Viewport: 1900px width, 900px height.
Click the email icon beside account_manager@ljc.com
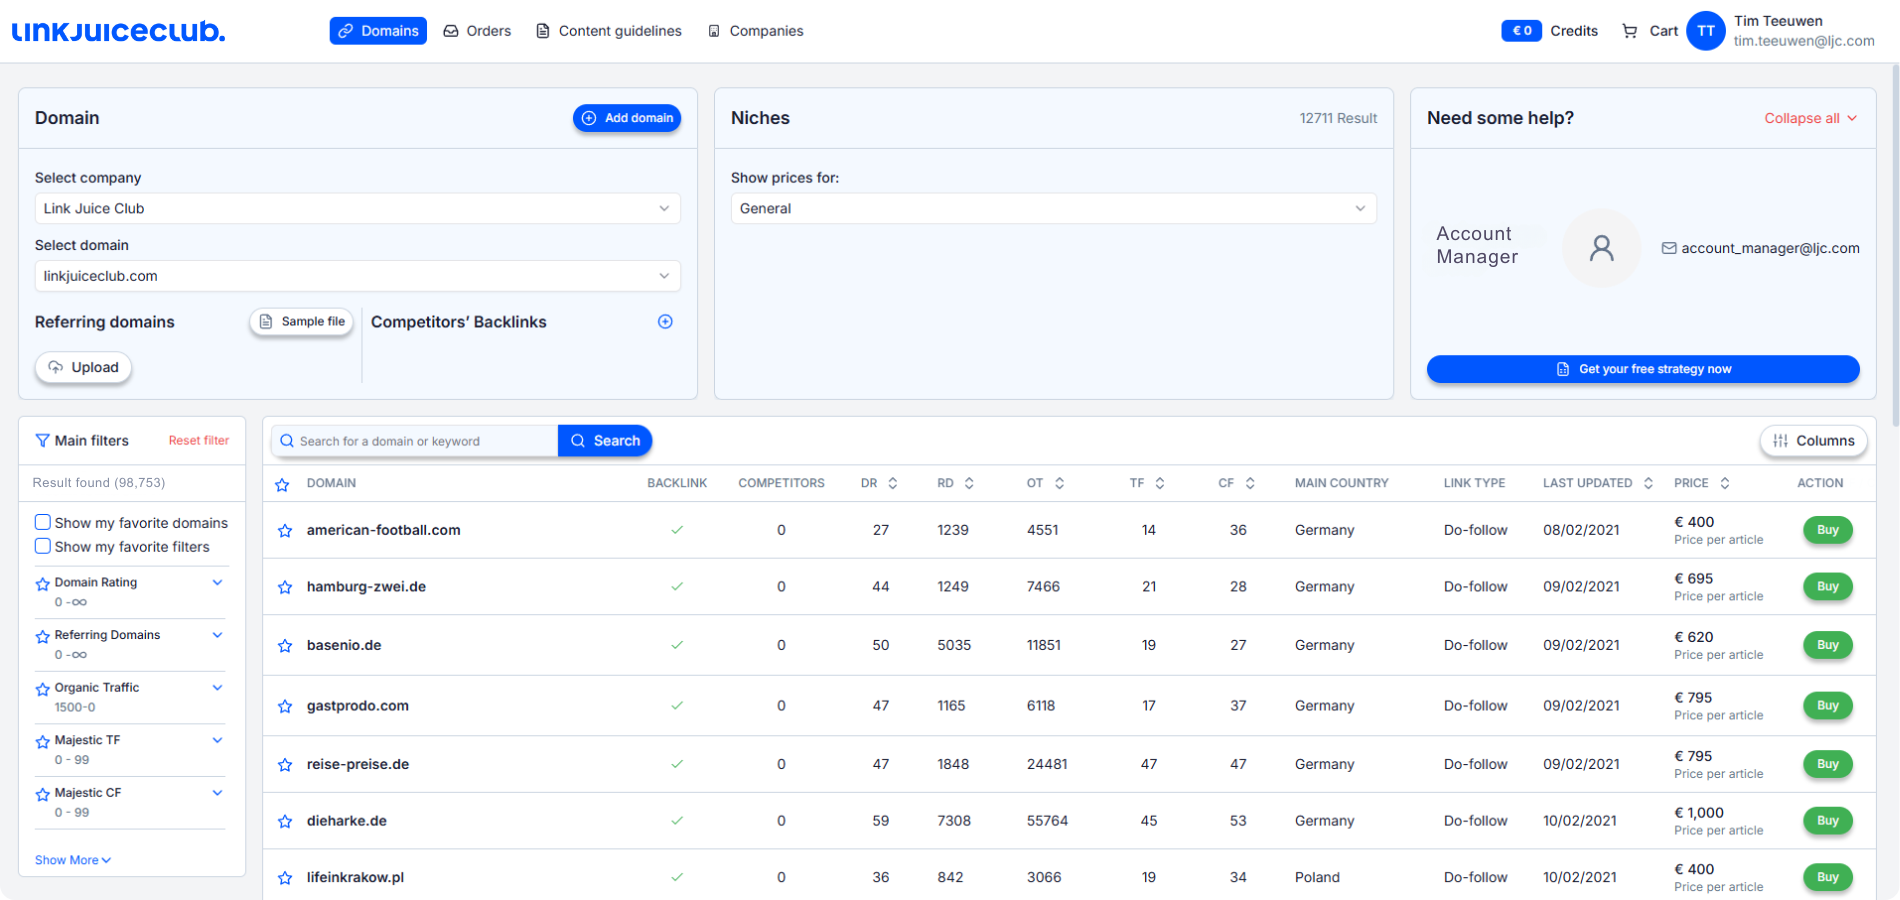(1669, 248)
